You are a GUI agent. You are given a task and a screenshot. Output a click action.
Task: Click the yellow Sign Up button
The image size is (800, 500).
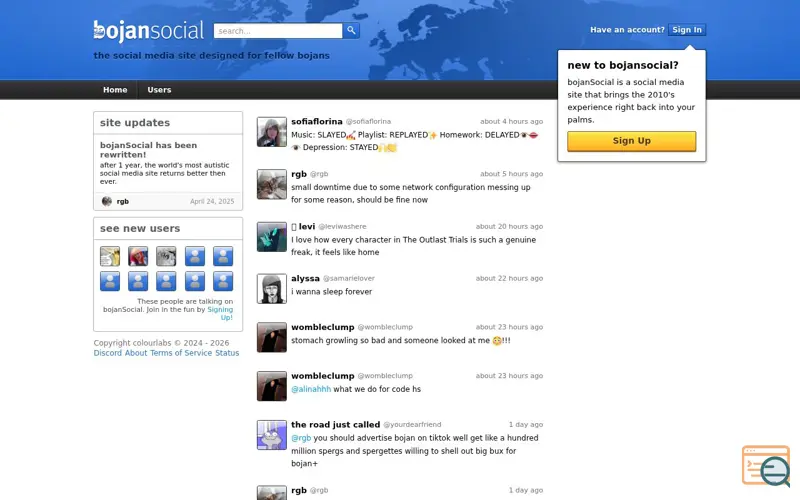pyautogui.click(x=631, y=141)
